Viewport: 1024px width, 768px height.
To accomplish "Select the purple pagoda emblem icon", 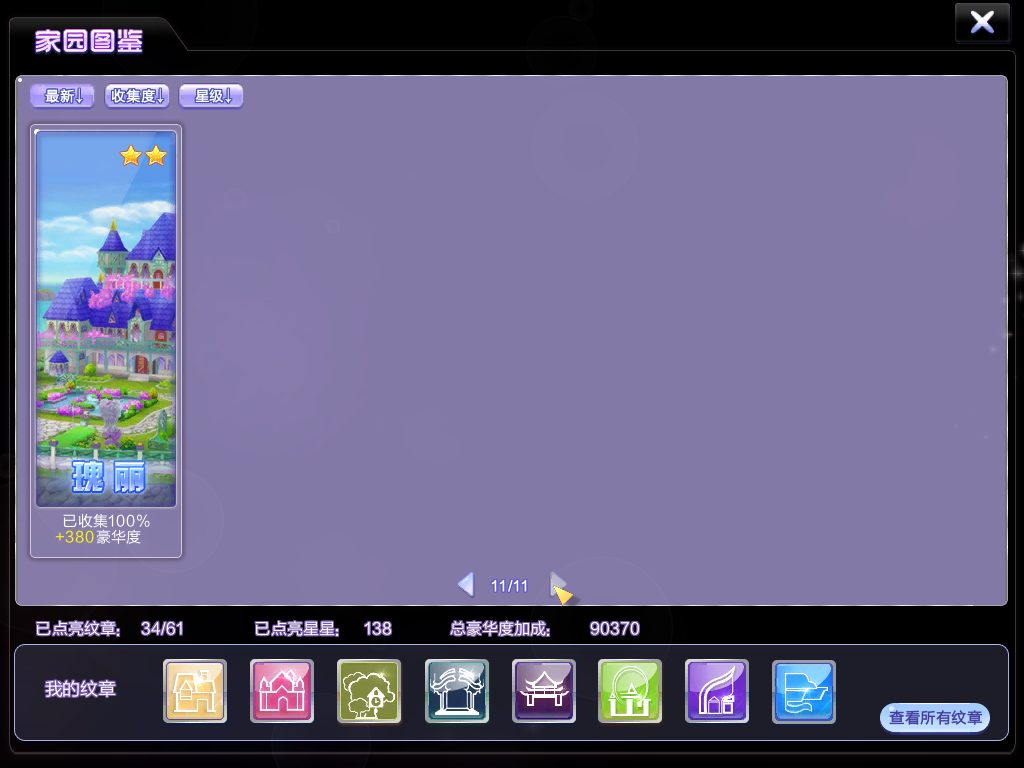I will point(543,691).
